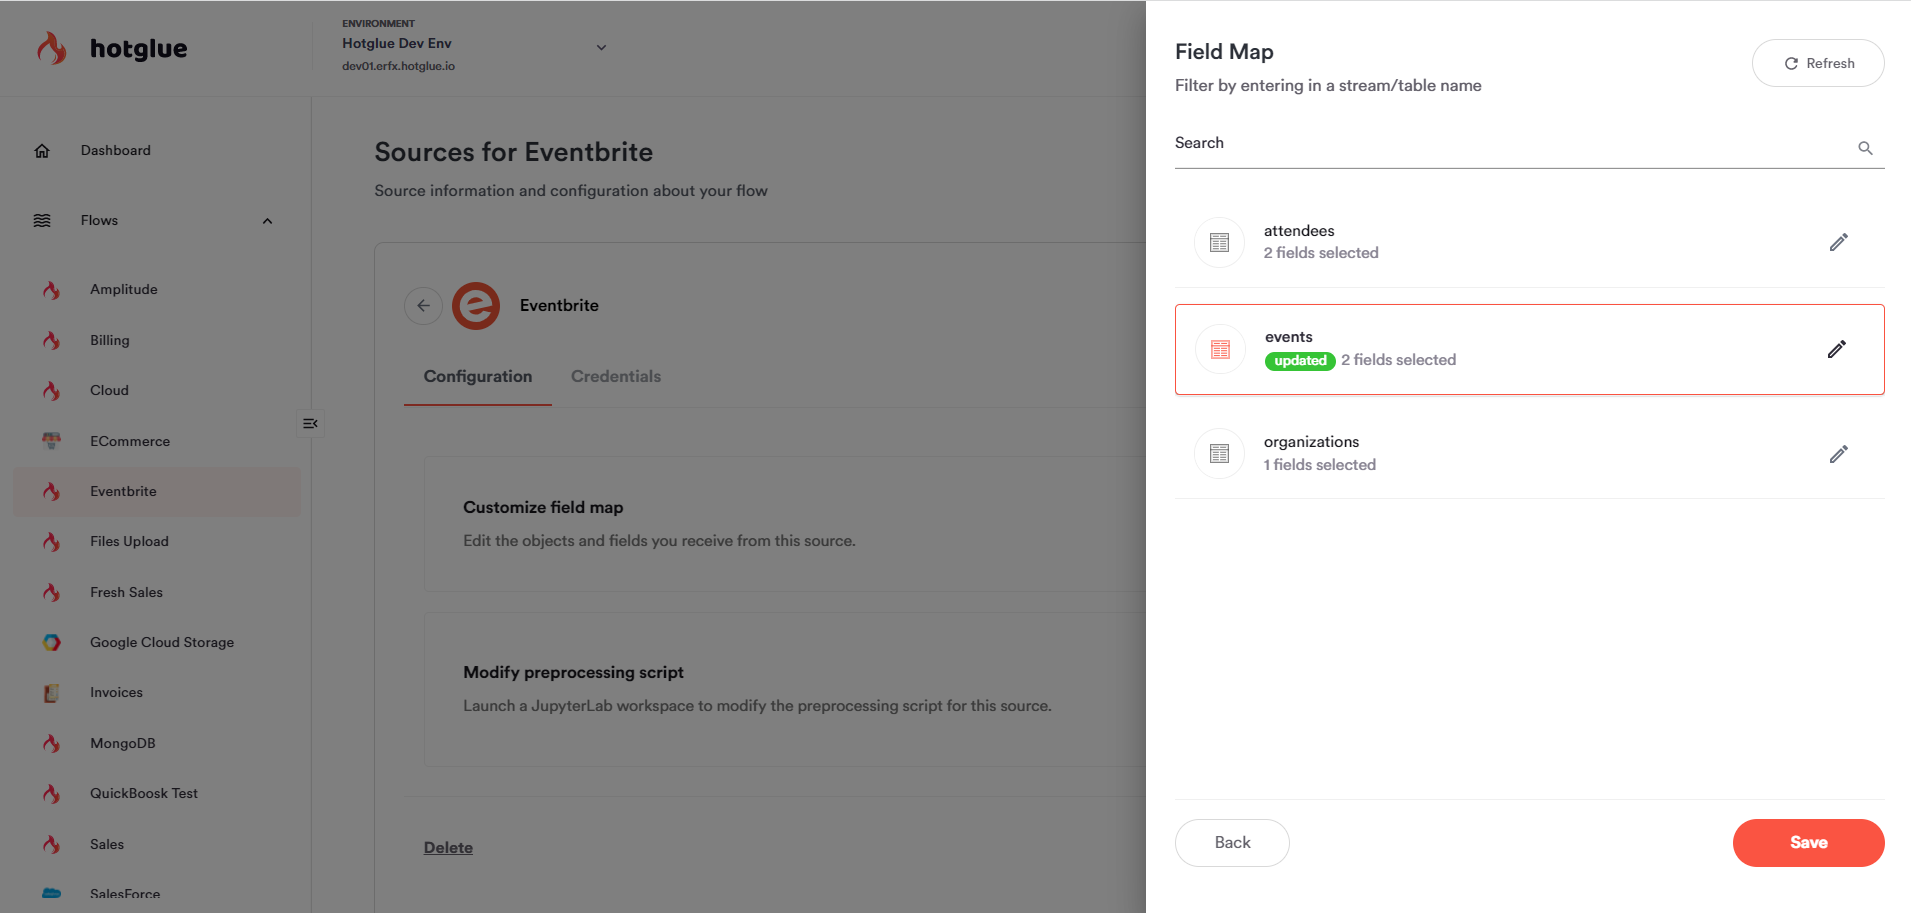Open Dashboard from the sidebar
The width and height of the screenshot is (1911, 913).
pos(115,150)
